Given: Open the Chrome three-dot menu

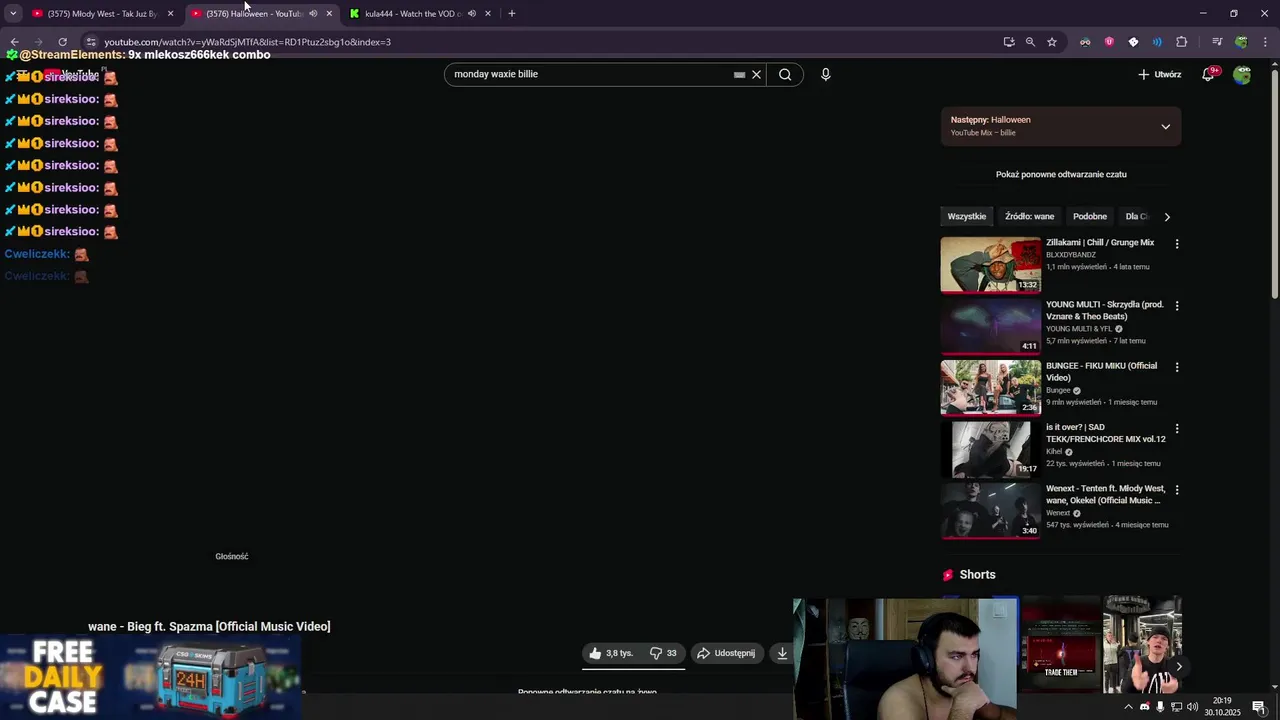Looking at the screenshot, I should click(1266, 42).
